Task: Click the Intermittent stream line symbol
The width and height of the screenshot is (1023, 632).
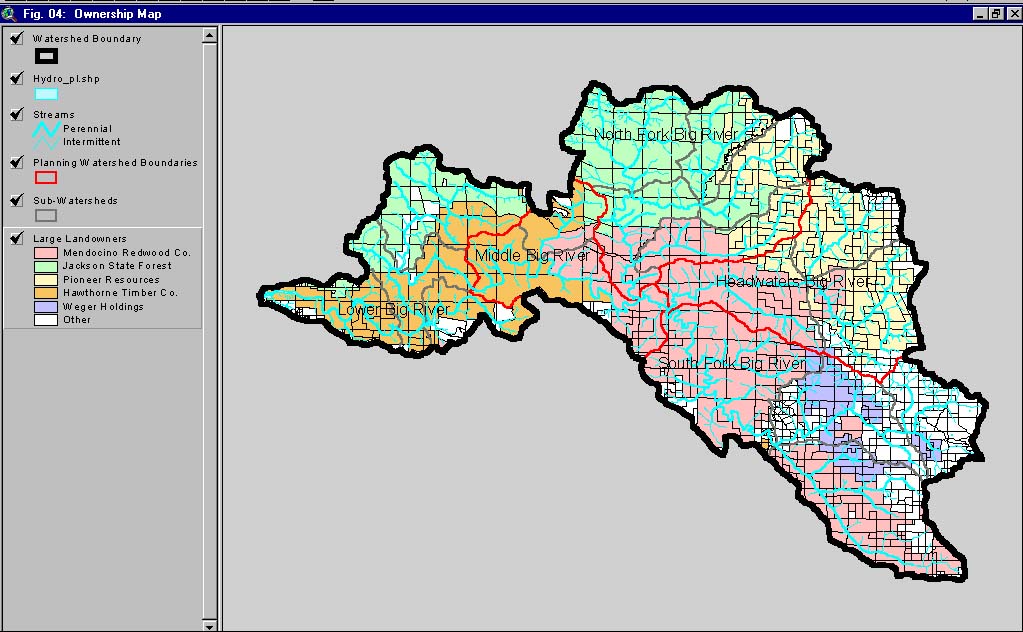Action: pos(46,142)
